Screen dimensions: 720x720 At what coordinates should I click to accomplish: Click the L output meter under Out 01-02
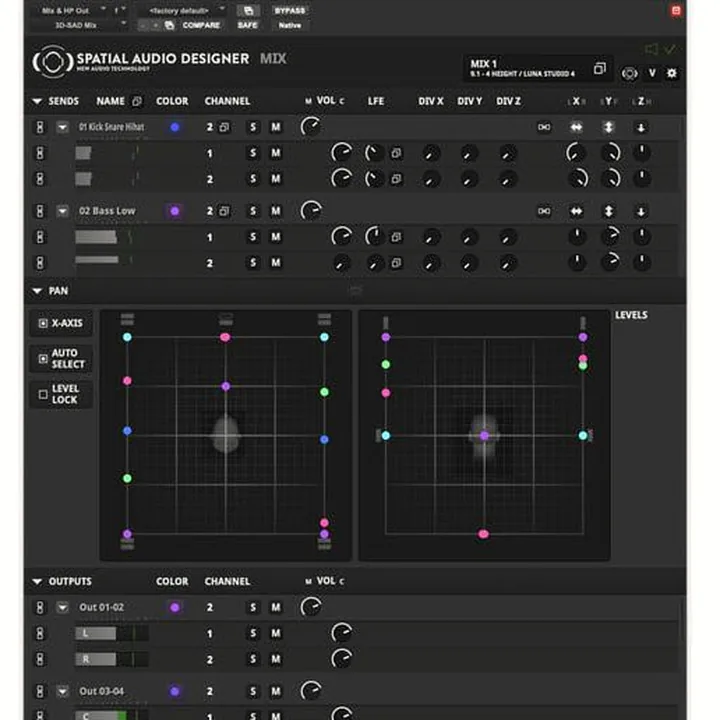(x=112, y=634)
